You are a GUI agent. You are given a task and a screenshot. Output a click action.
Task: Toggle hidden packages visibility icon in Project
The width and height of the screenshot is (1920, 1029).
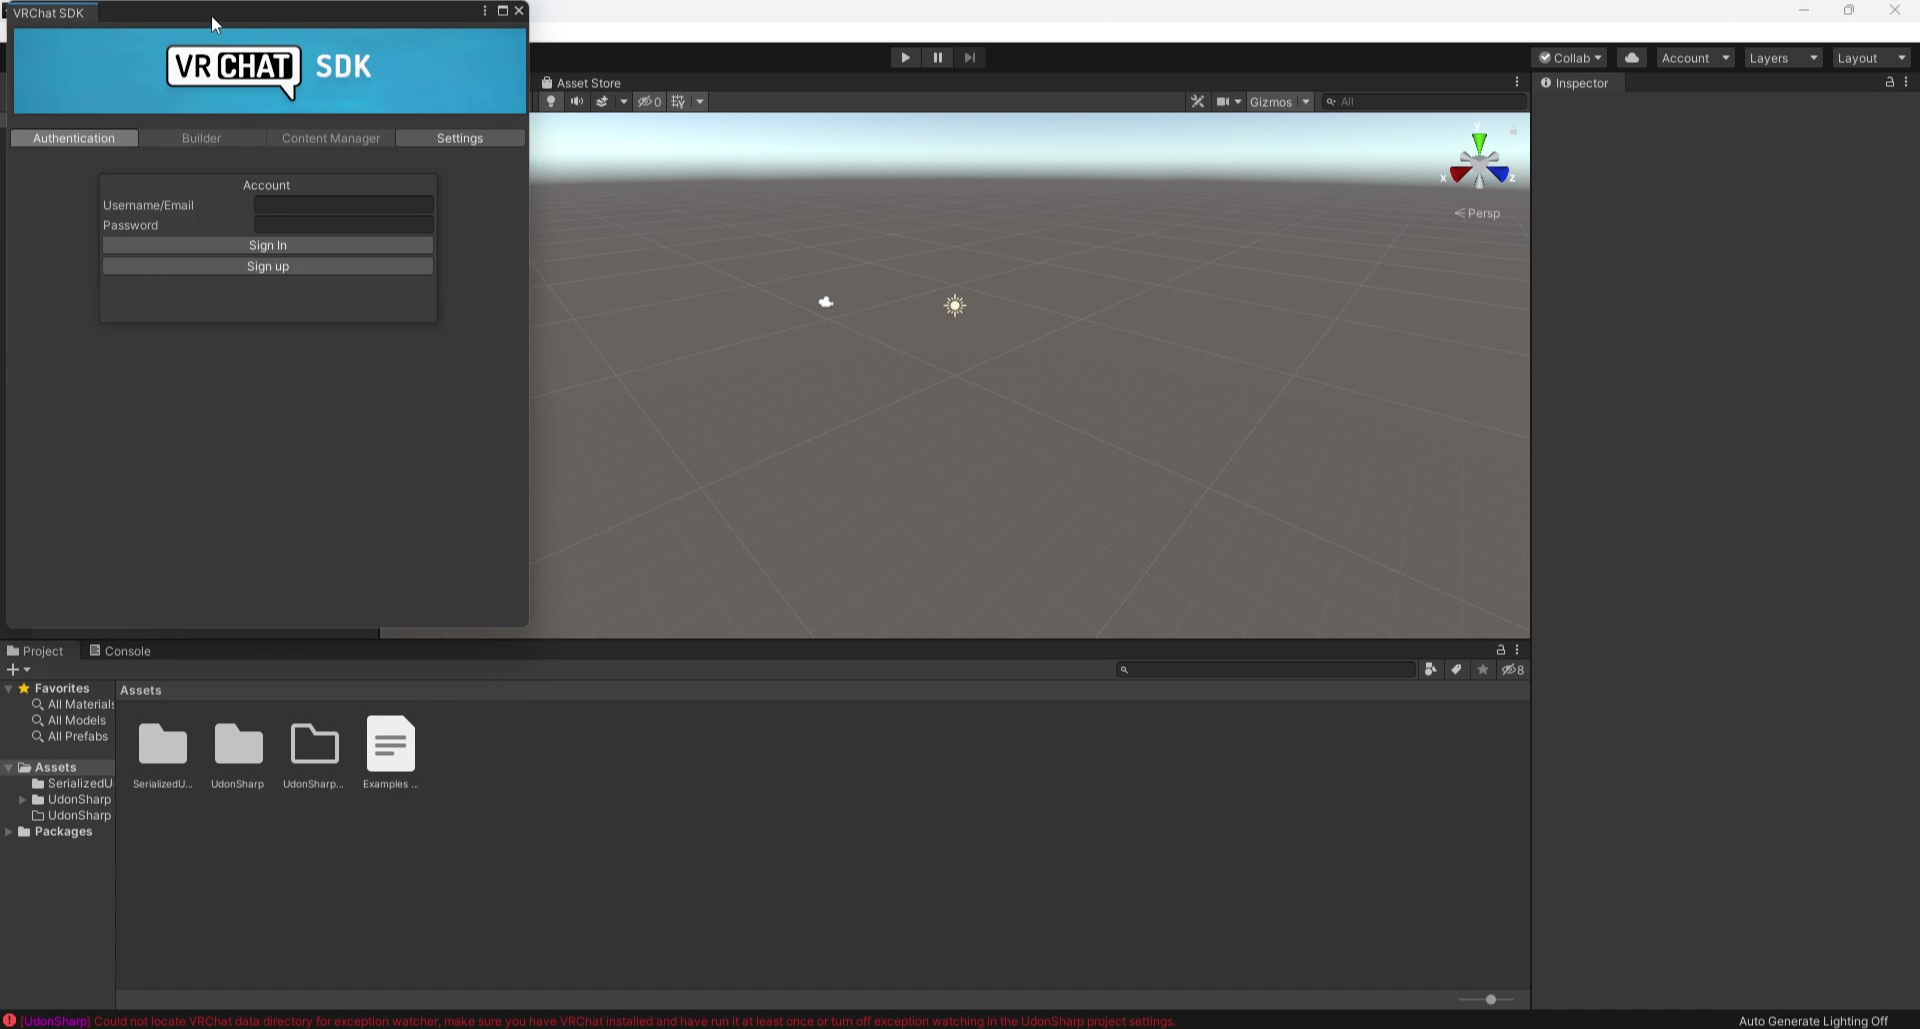[1513, 670]
